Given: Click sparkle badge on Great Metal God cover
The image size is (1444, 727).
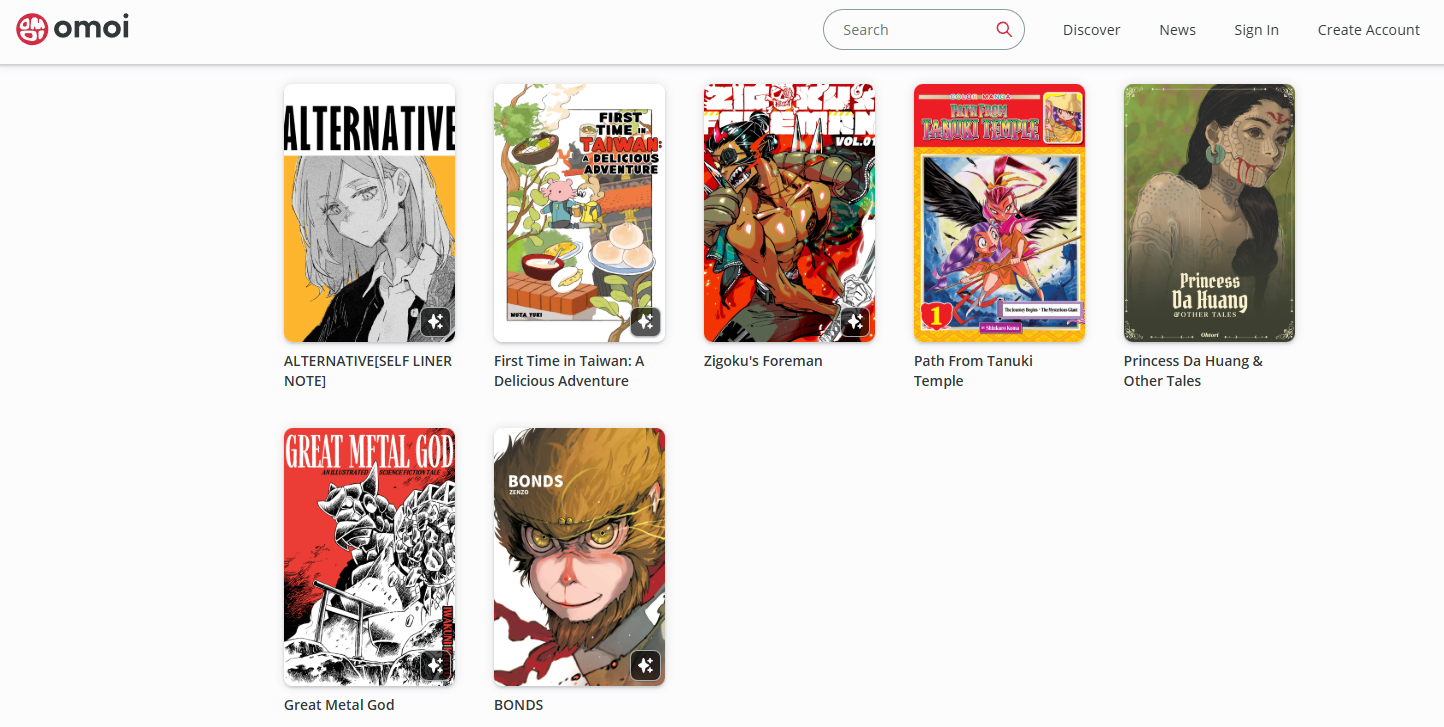Looking at the screenshot, I should click(435, 666).
